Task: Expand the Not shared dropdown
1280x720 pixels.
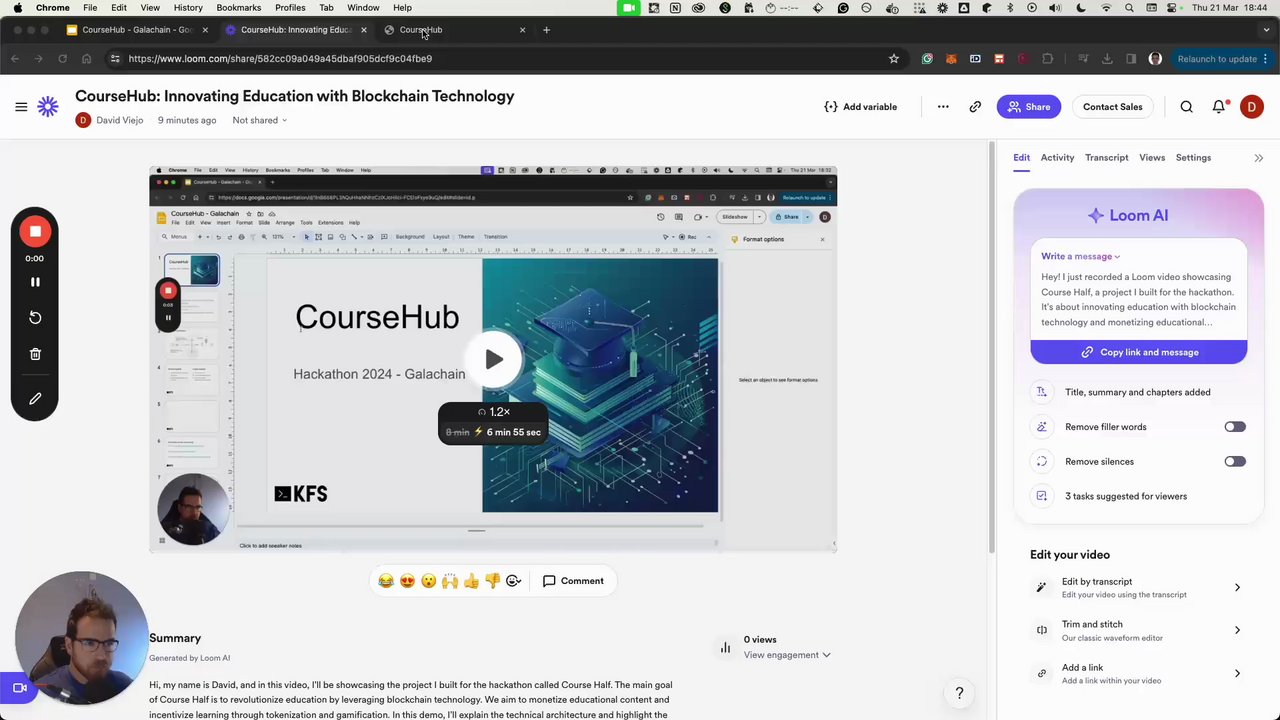Action: click(x=260, y=120)
